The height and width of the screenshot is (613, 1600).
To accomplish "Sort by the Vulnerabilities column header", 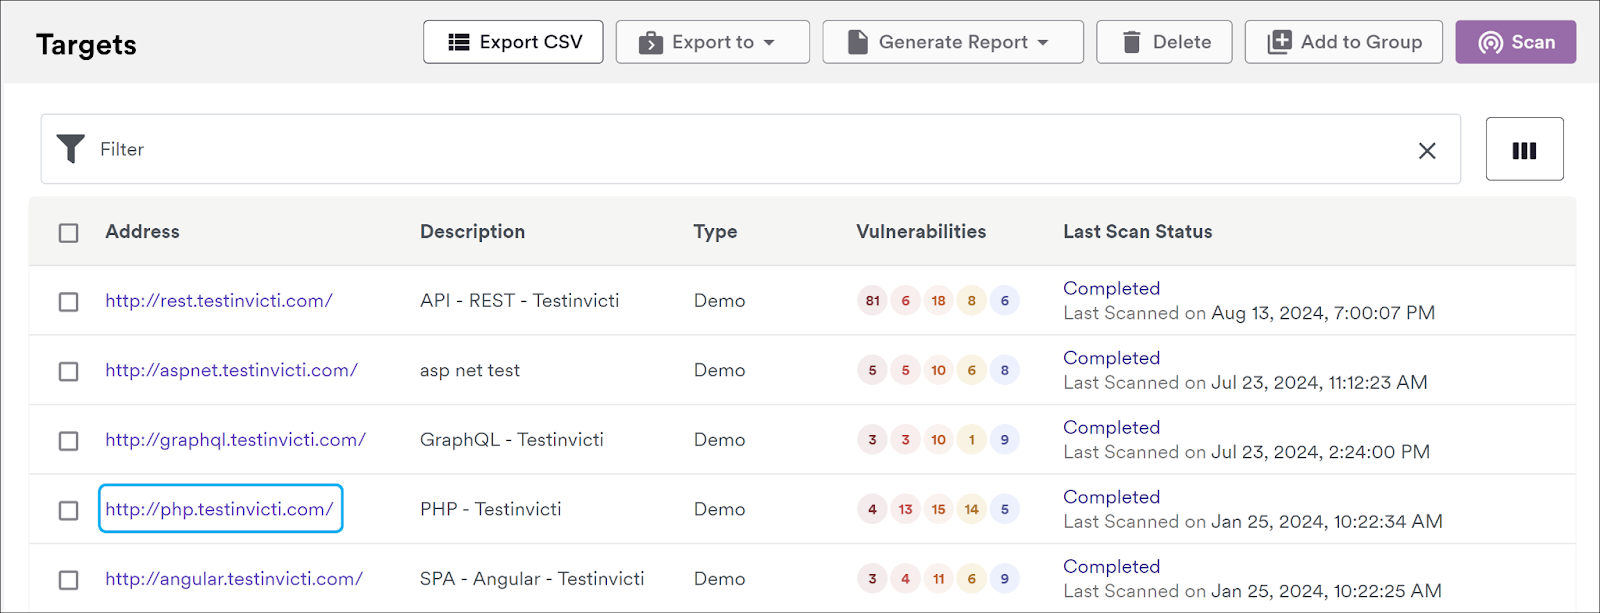I will (x=921, y=231).
